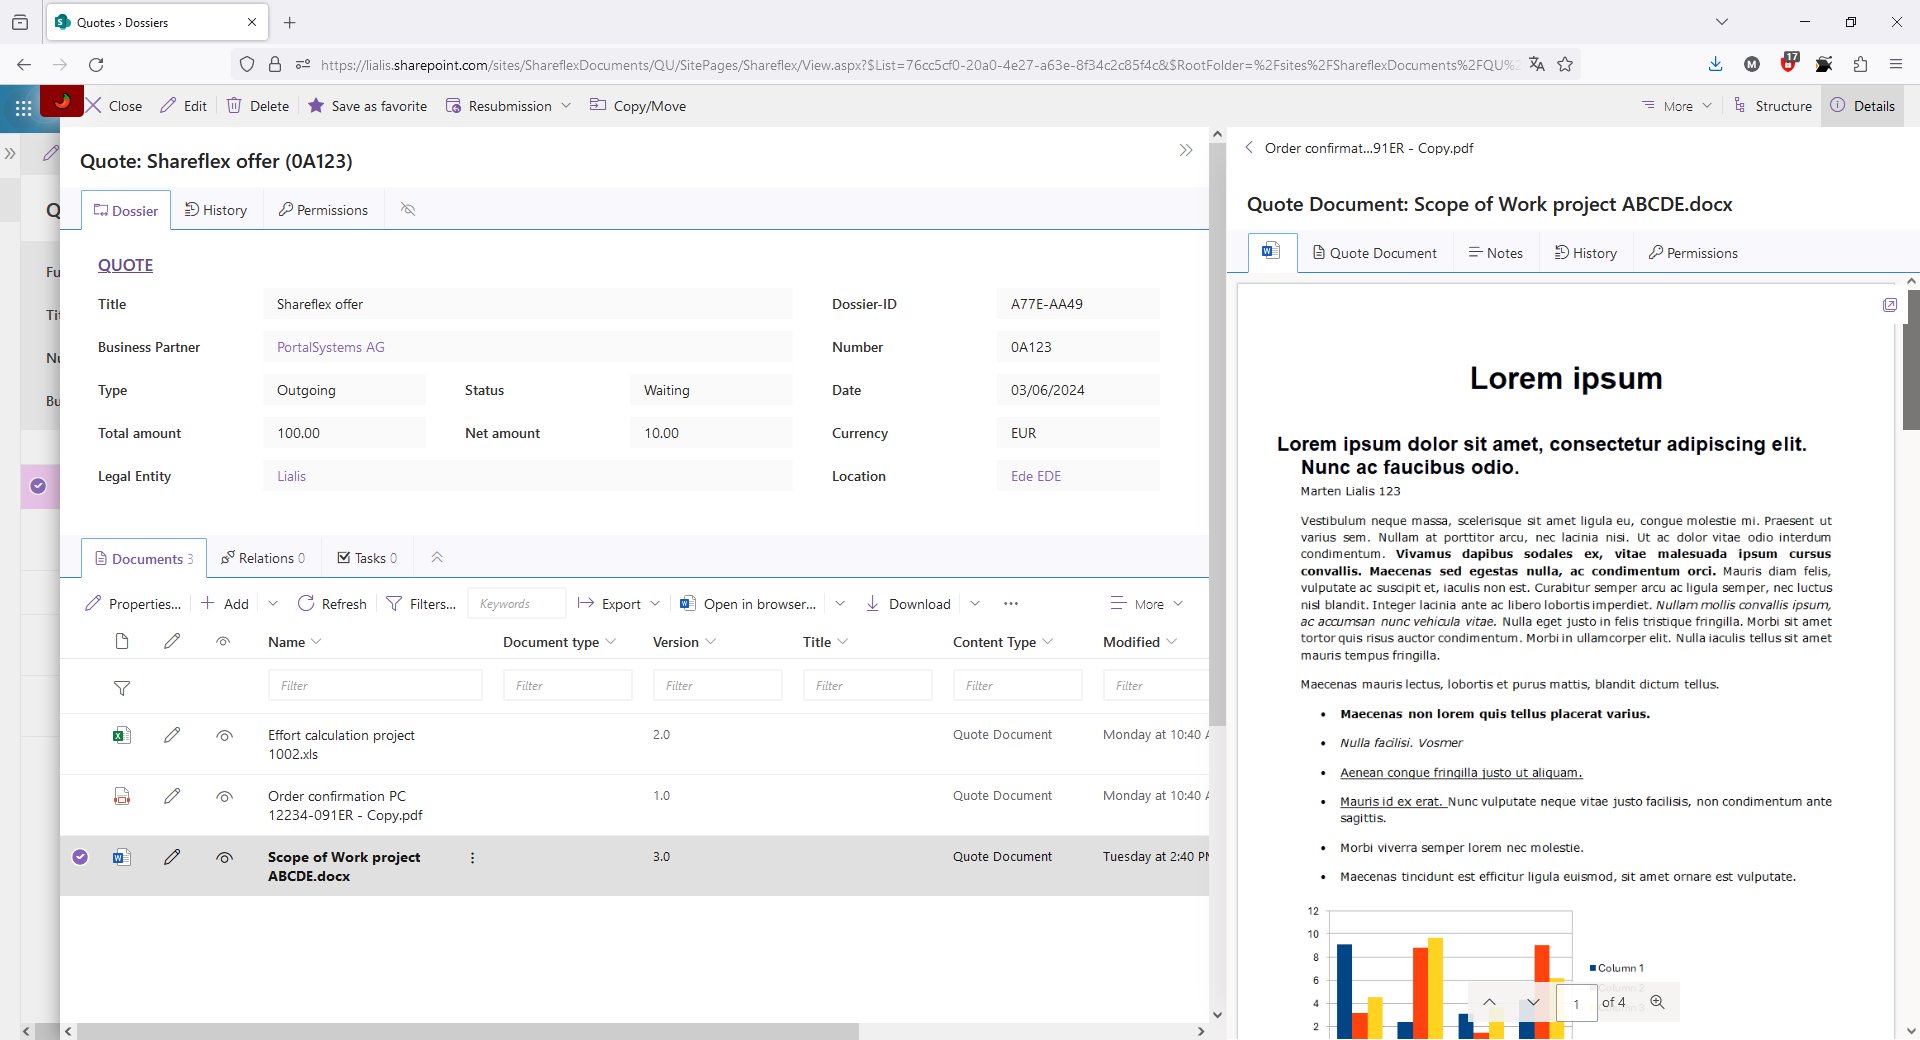
Task: Click Save as favorite
Action: point(367,105)
